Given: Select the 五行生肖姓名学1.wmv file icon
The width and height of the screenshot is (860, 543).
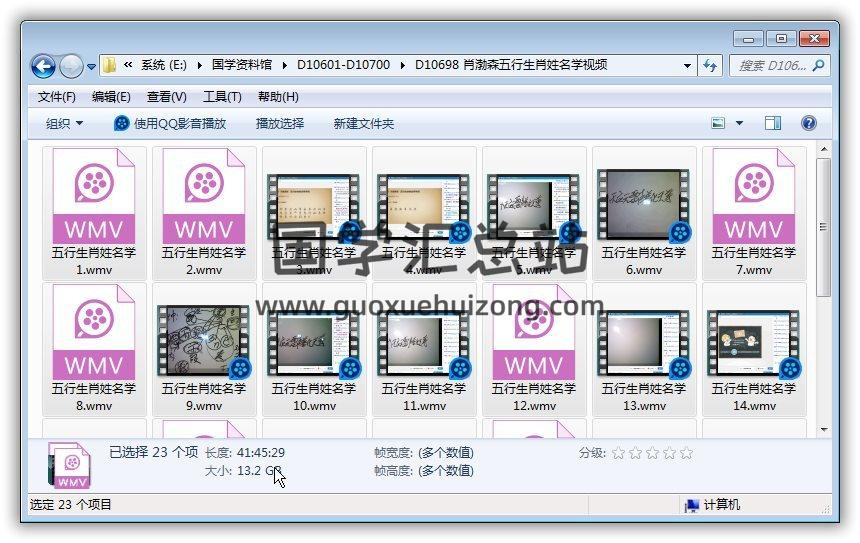Looking at the screenshot, I should click(x=94, y=196).
